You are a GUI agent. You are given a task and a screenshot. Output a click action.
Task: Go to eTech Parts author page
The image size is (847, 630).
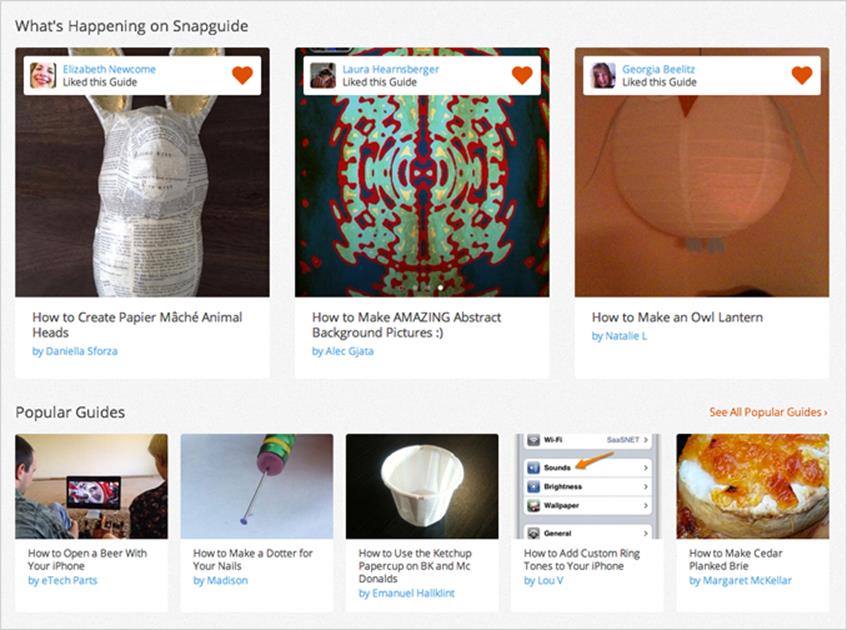click(x=71, y=580)
